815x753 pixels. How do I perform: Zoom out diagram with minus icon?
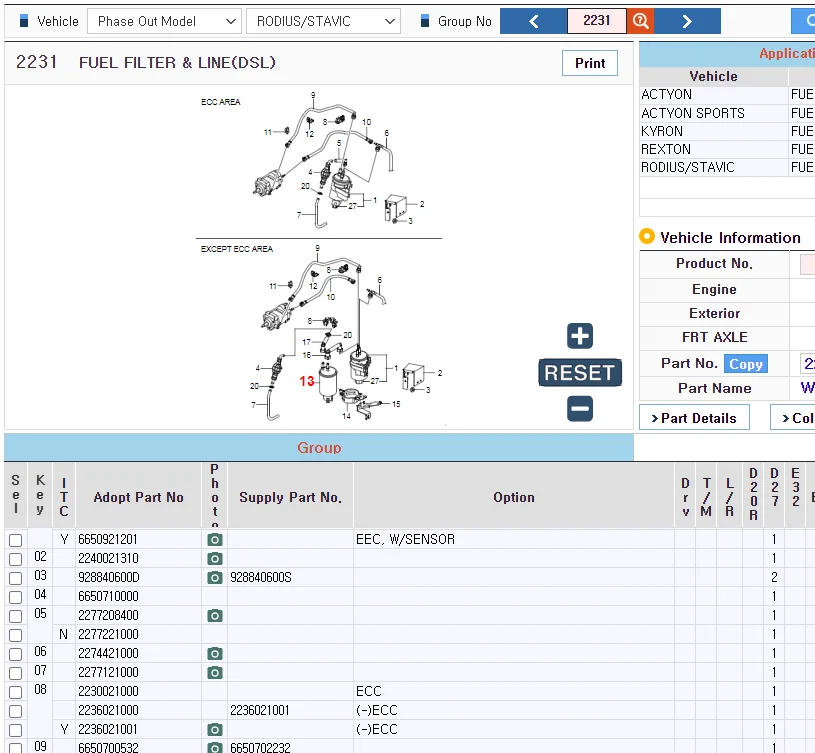coord(580,408)
